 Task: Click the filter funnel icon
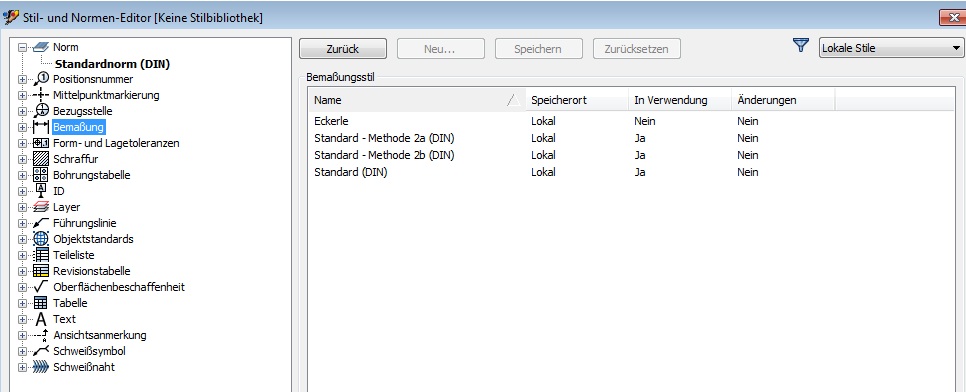[800, 45]
